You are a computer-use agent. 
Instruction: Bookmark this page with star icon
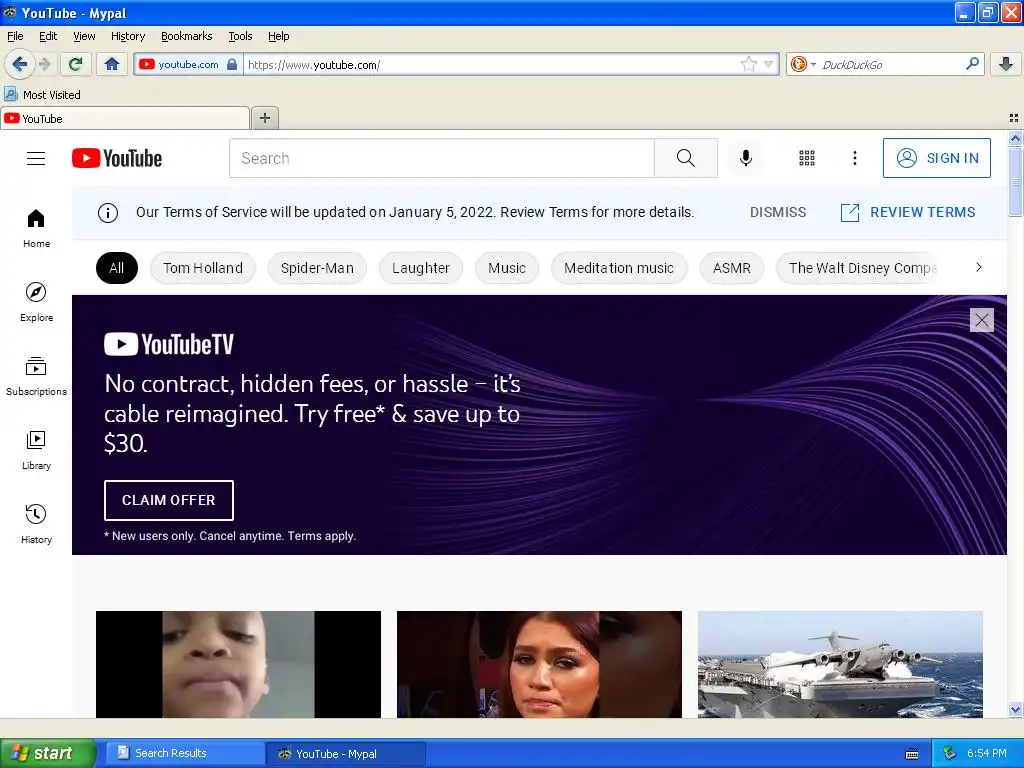point(749,64)
